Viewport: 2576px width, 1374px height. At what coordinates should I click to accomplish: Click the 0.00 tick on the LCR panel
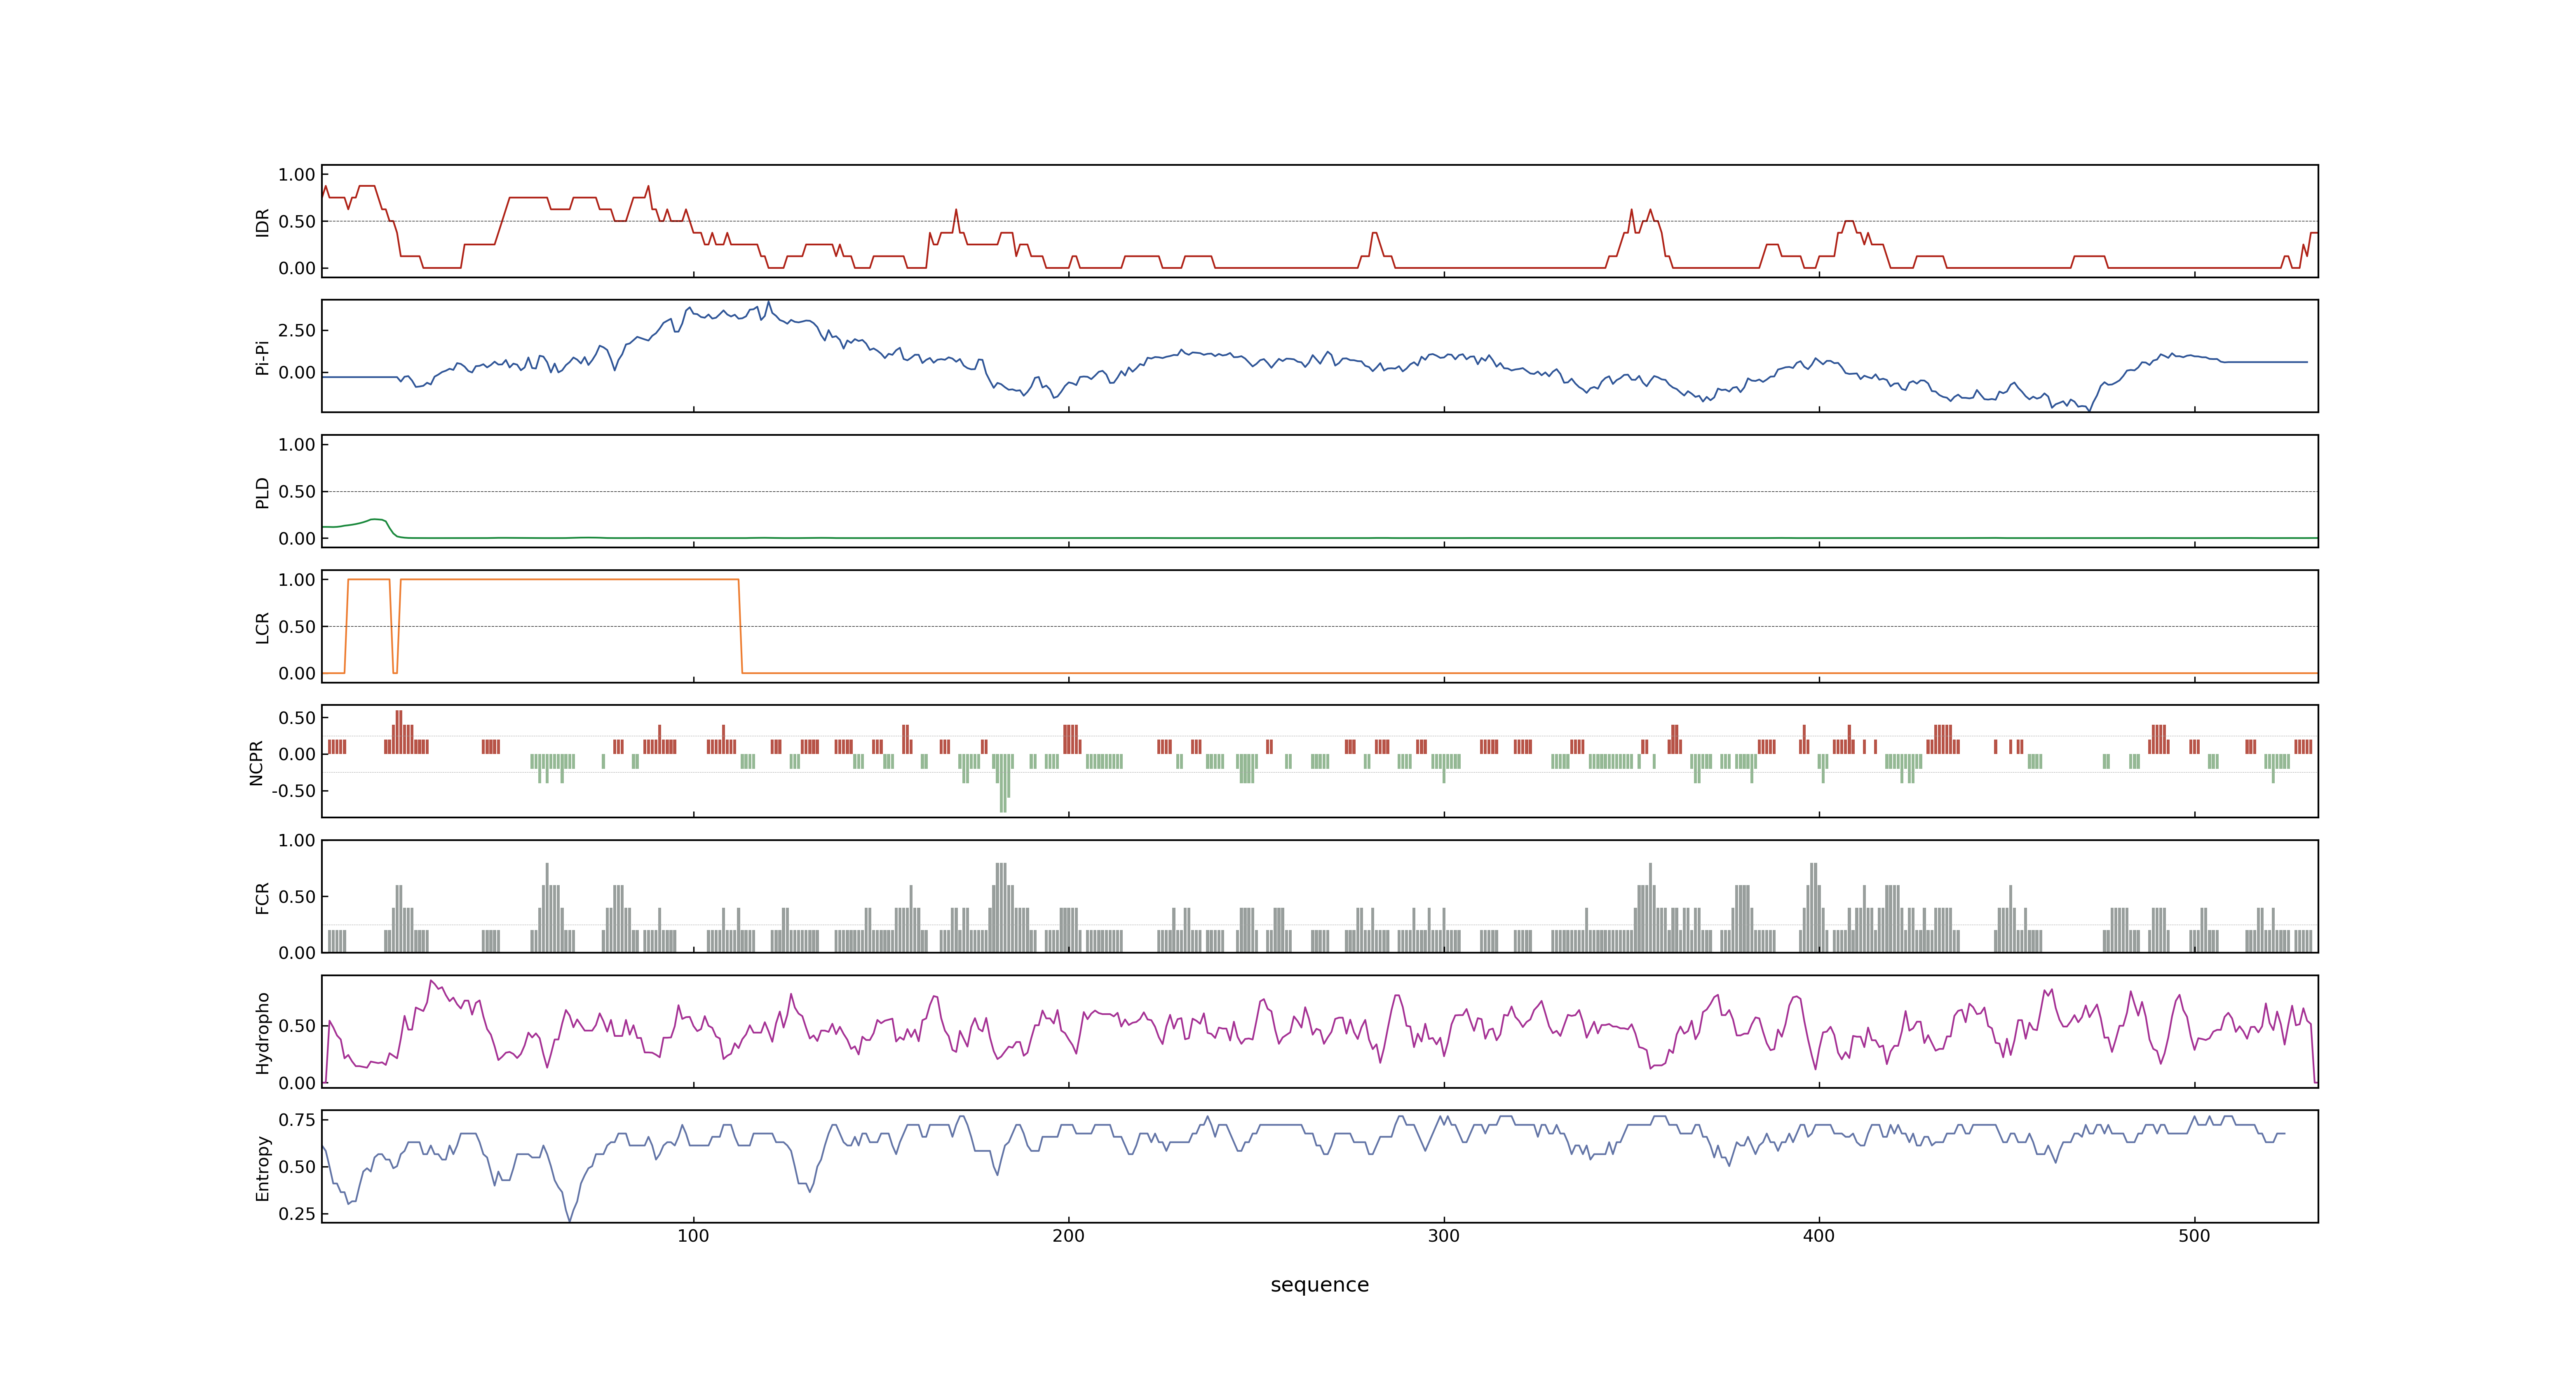297,673
